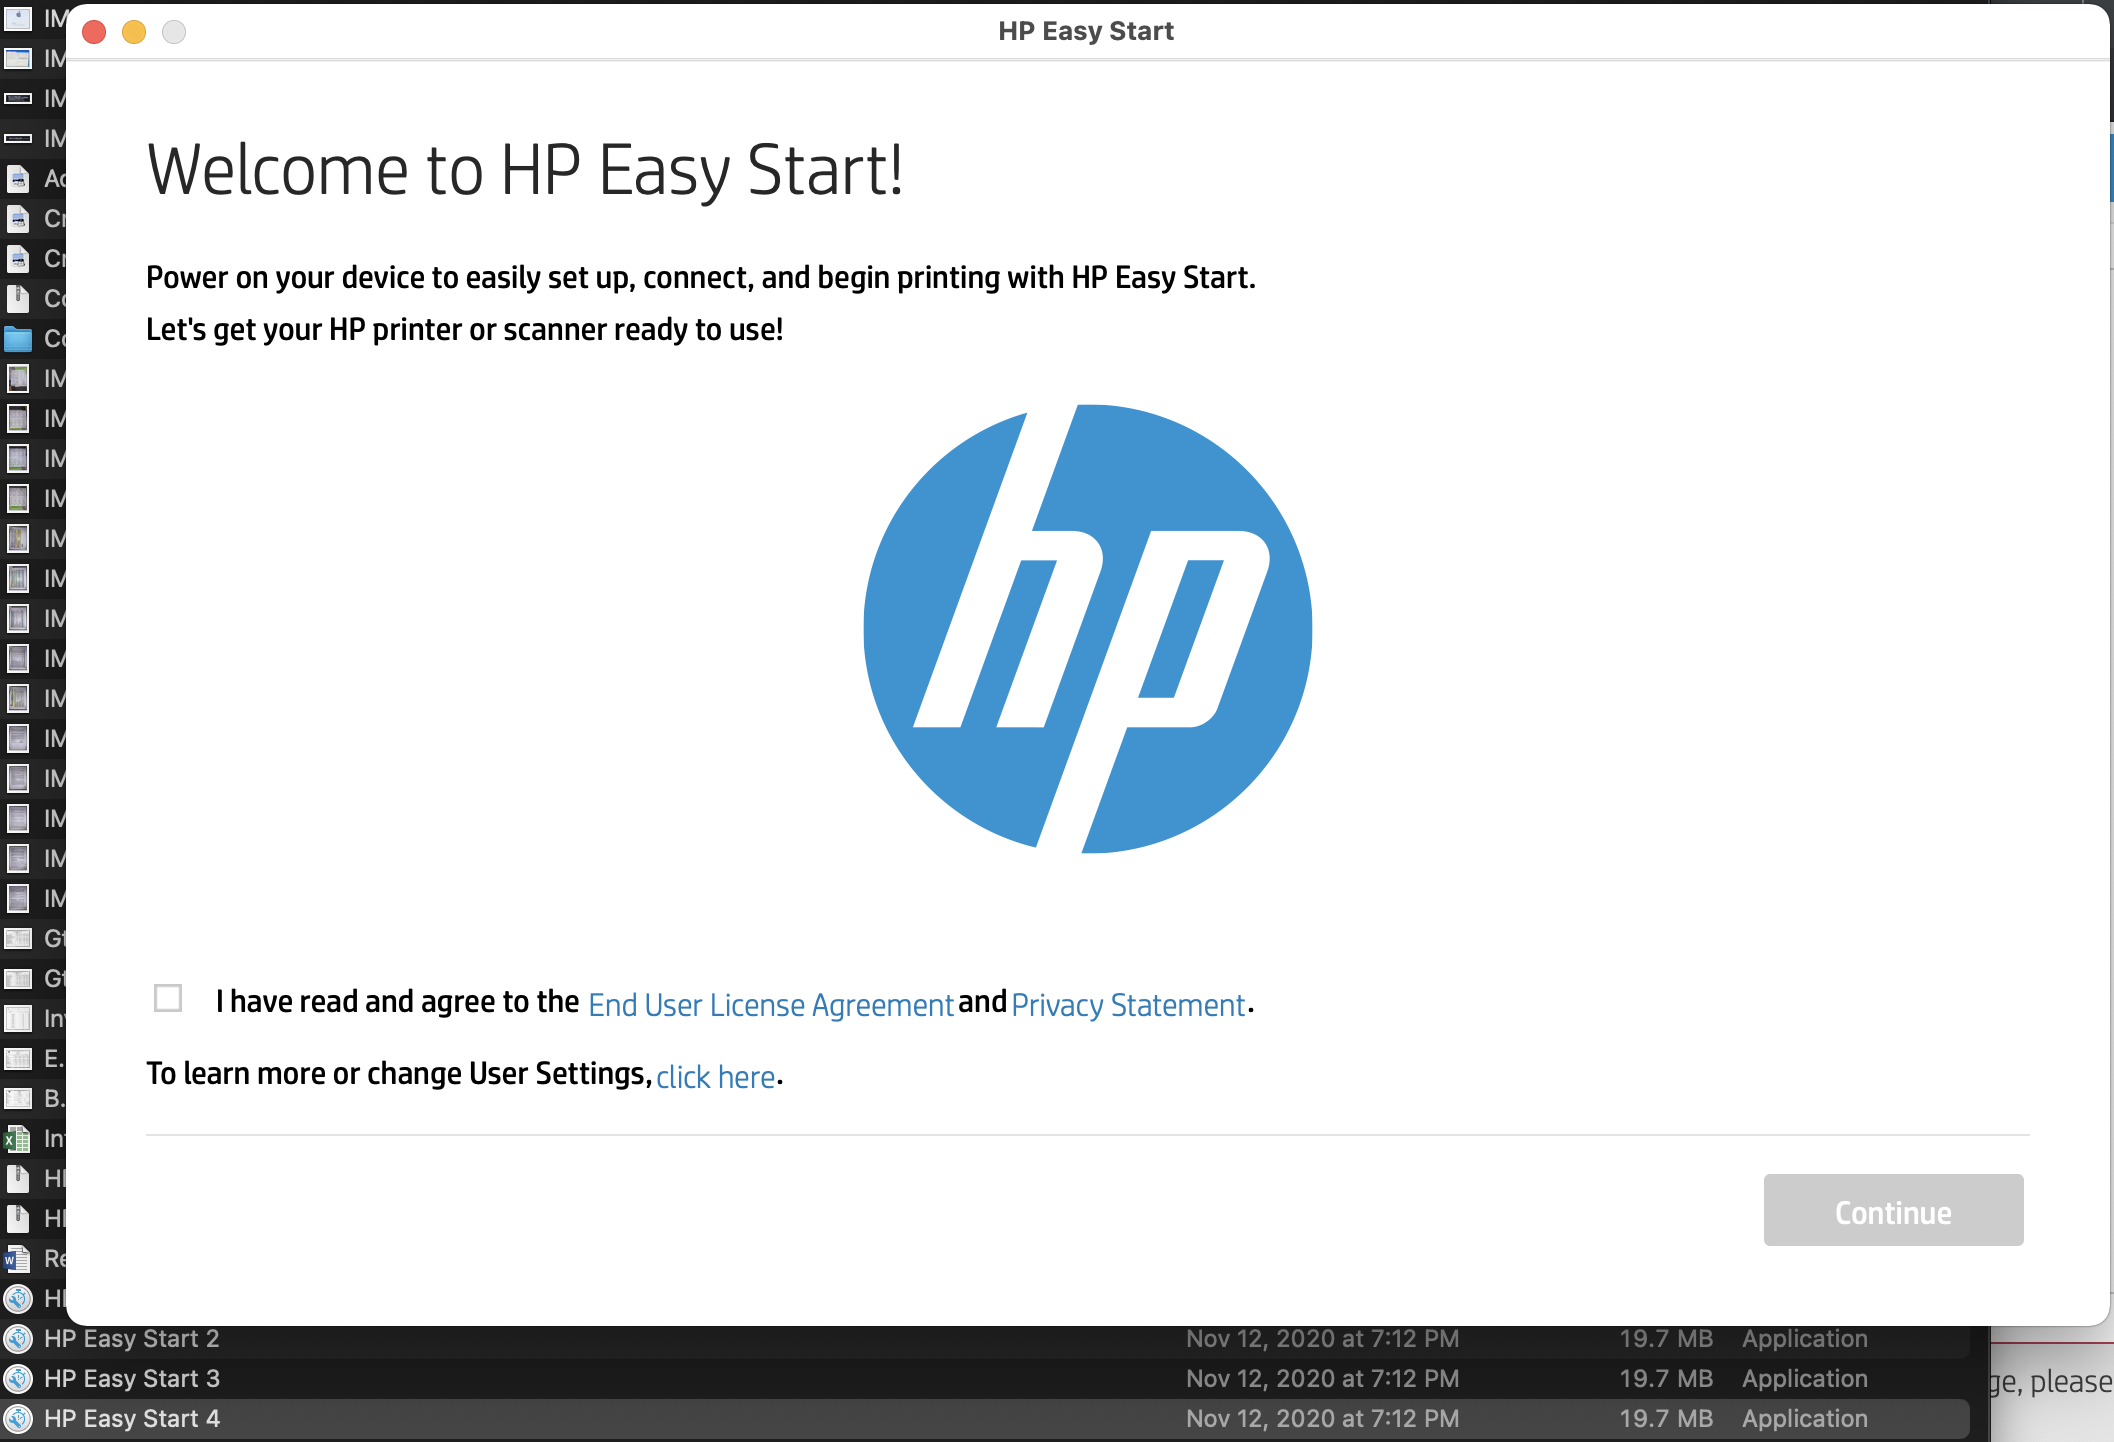Click the Application kind of HP Easy Start 3
2114x1442 pixels.
[x=1805, y=1379]
